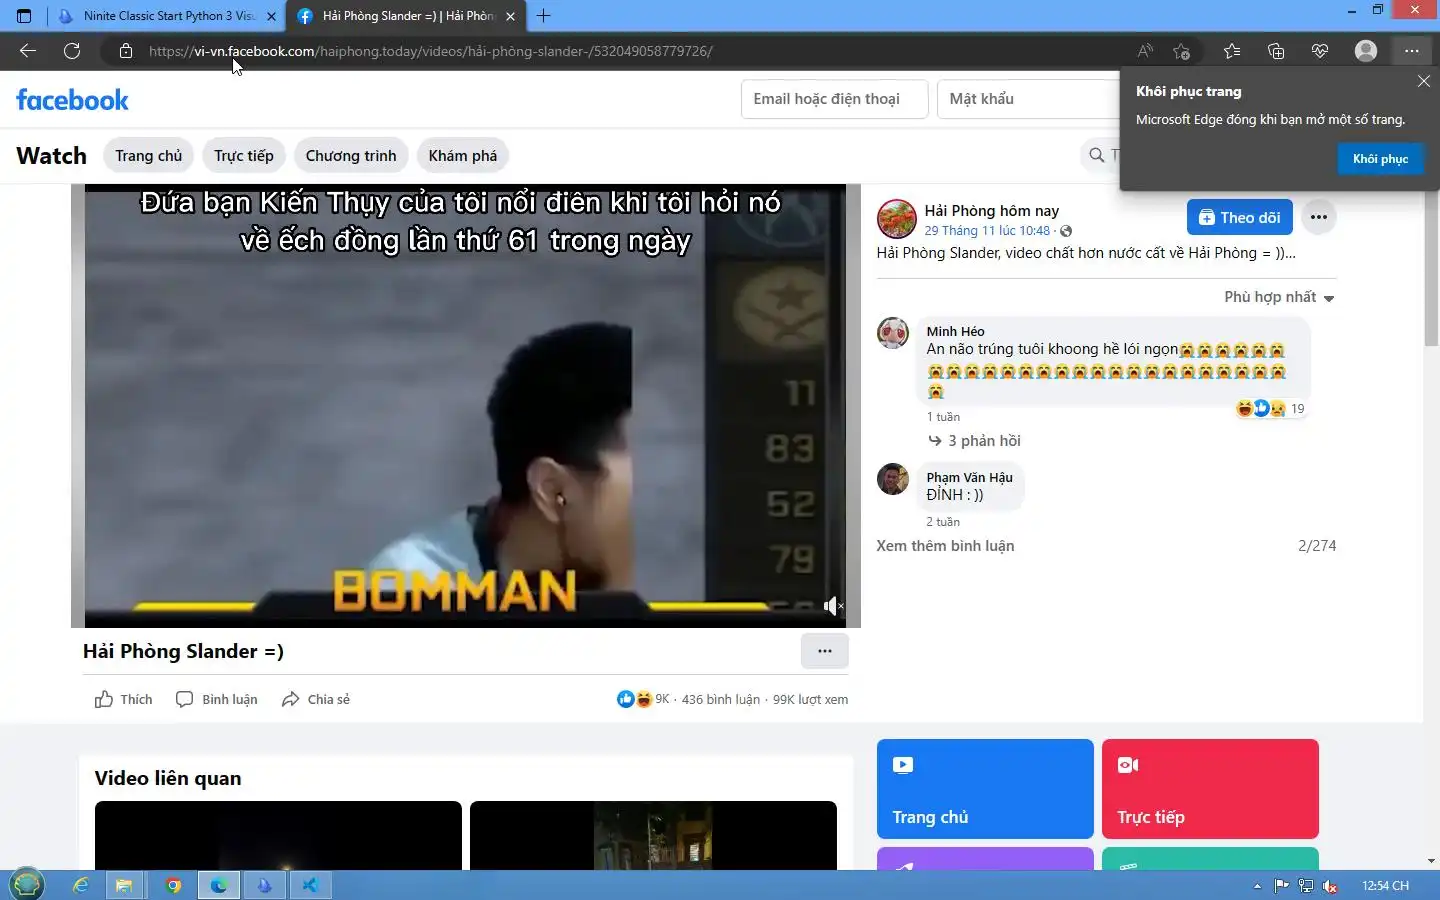Select the Trực tiếp Watch tab
1440x900 pixels.
pyautogui.click(x=244, y=156)
